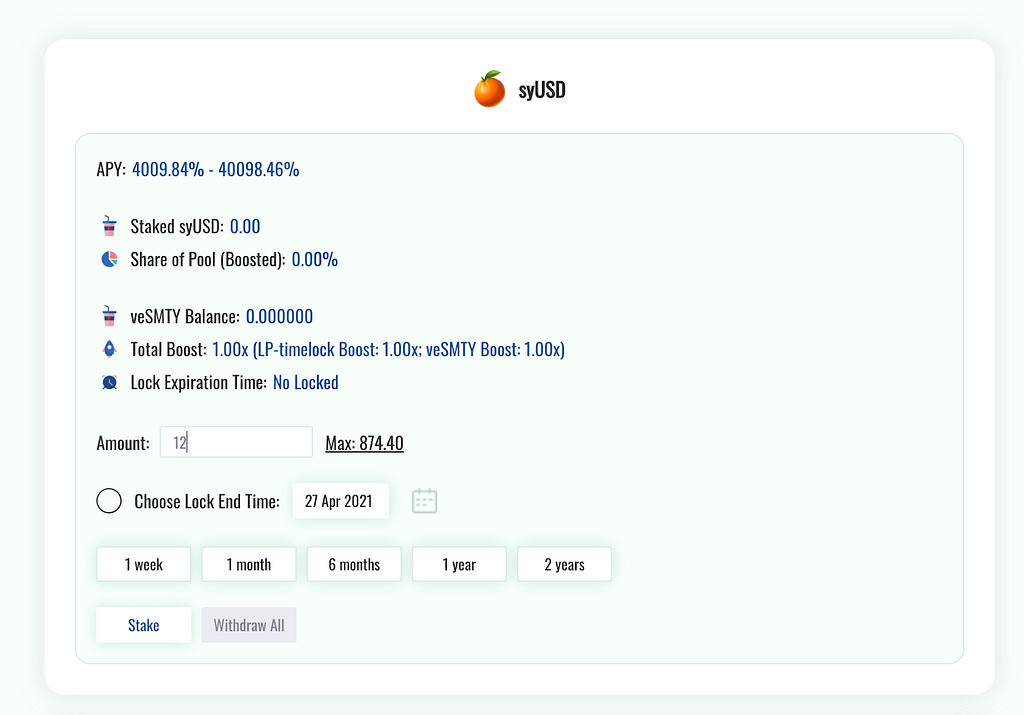
Task: Click the pie chart Share of Pool icon
Action: tap(109, 259)
